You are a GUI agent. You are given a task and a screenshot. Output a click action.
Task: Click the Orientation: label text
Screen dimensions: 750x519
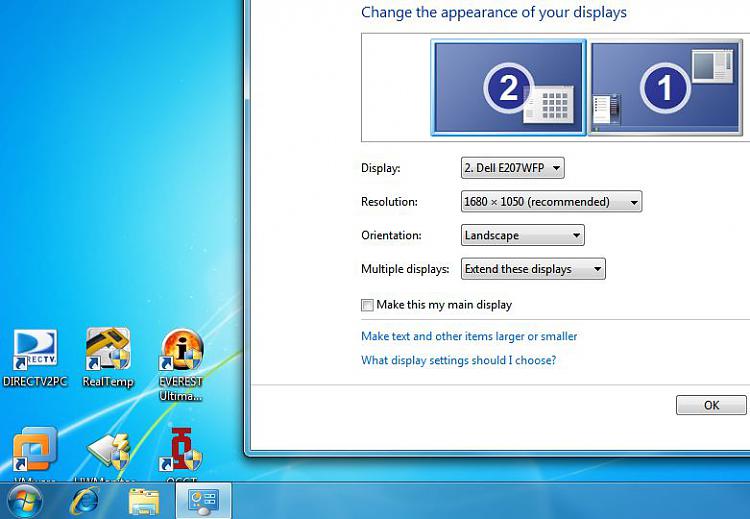click(391, 235)
